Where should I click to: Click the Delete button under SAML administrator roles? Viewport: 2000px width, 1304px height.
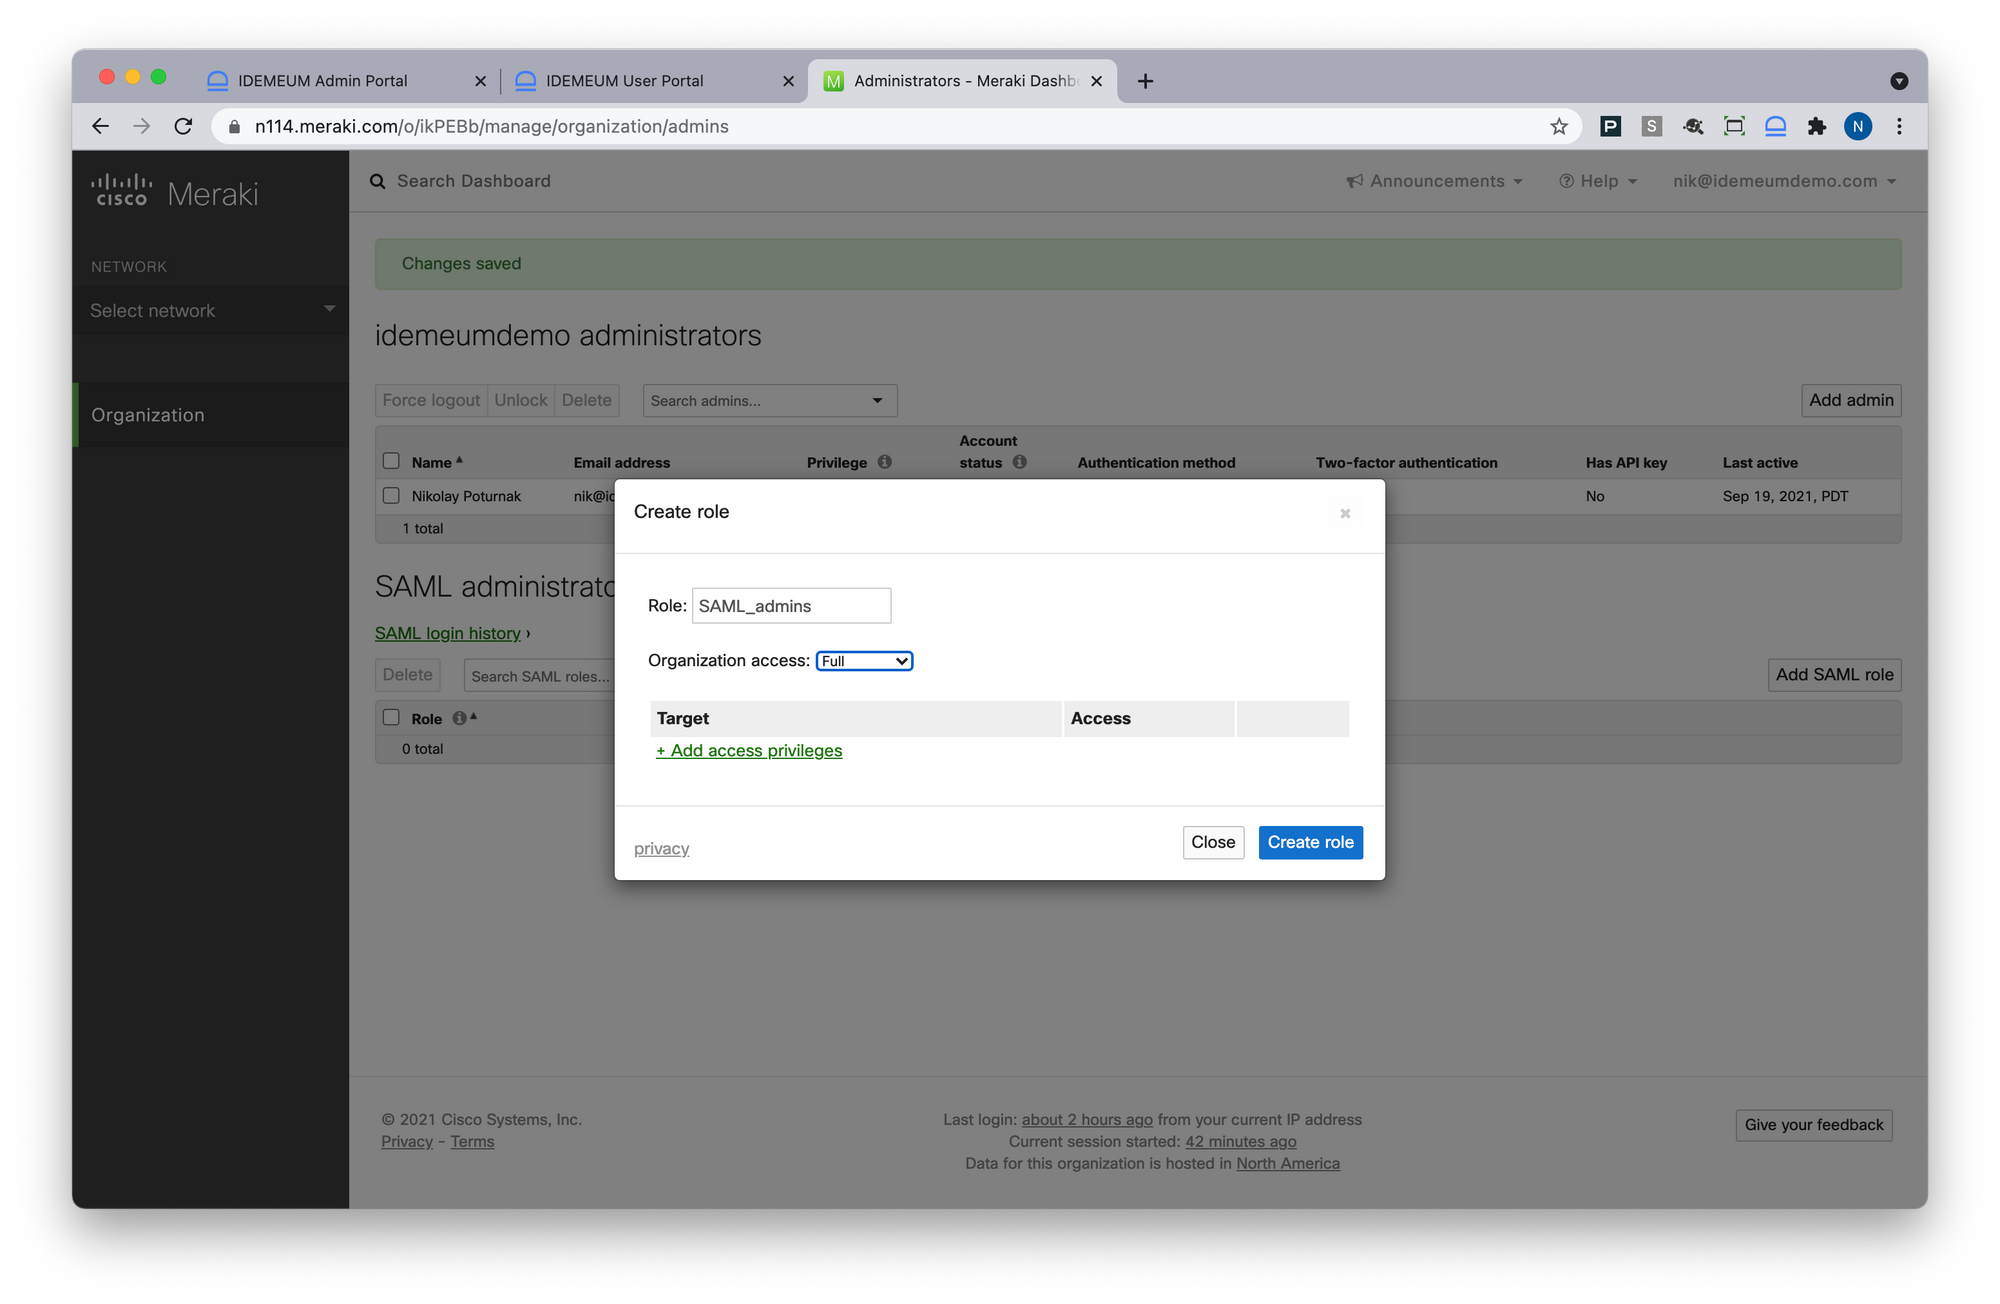click(408, 674)
